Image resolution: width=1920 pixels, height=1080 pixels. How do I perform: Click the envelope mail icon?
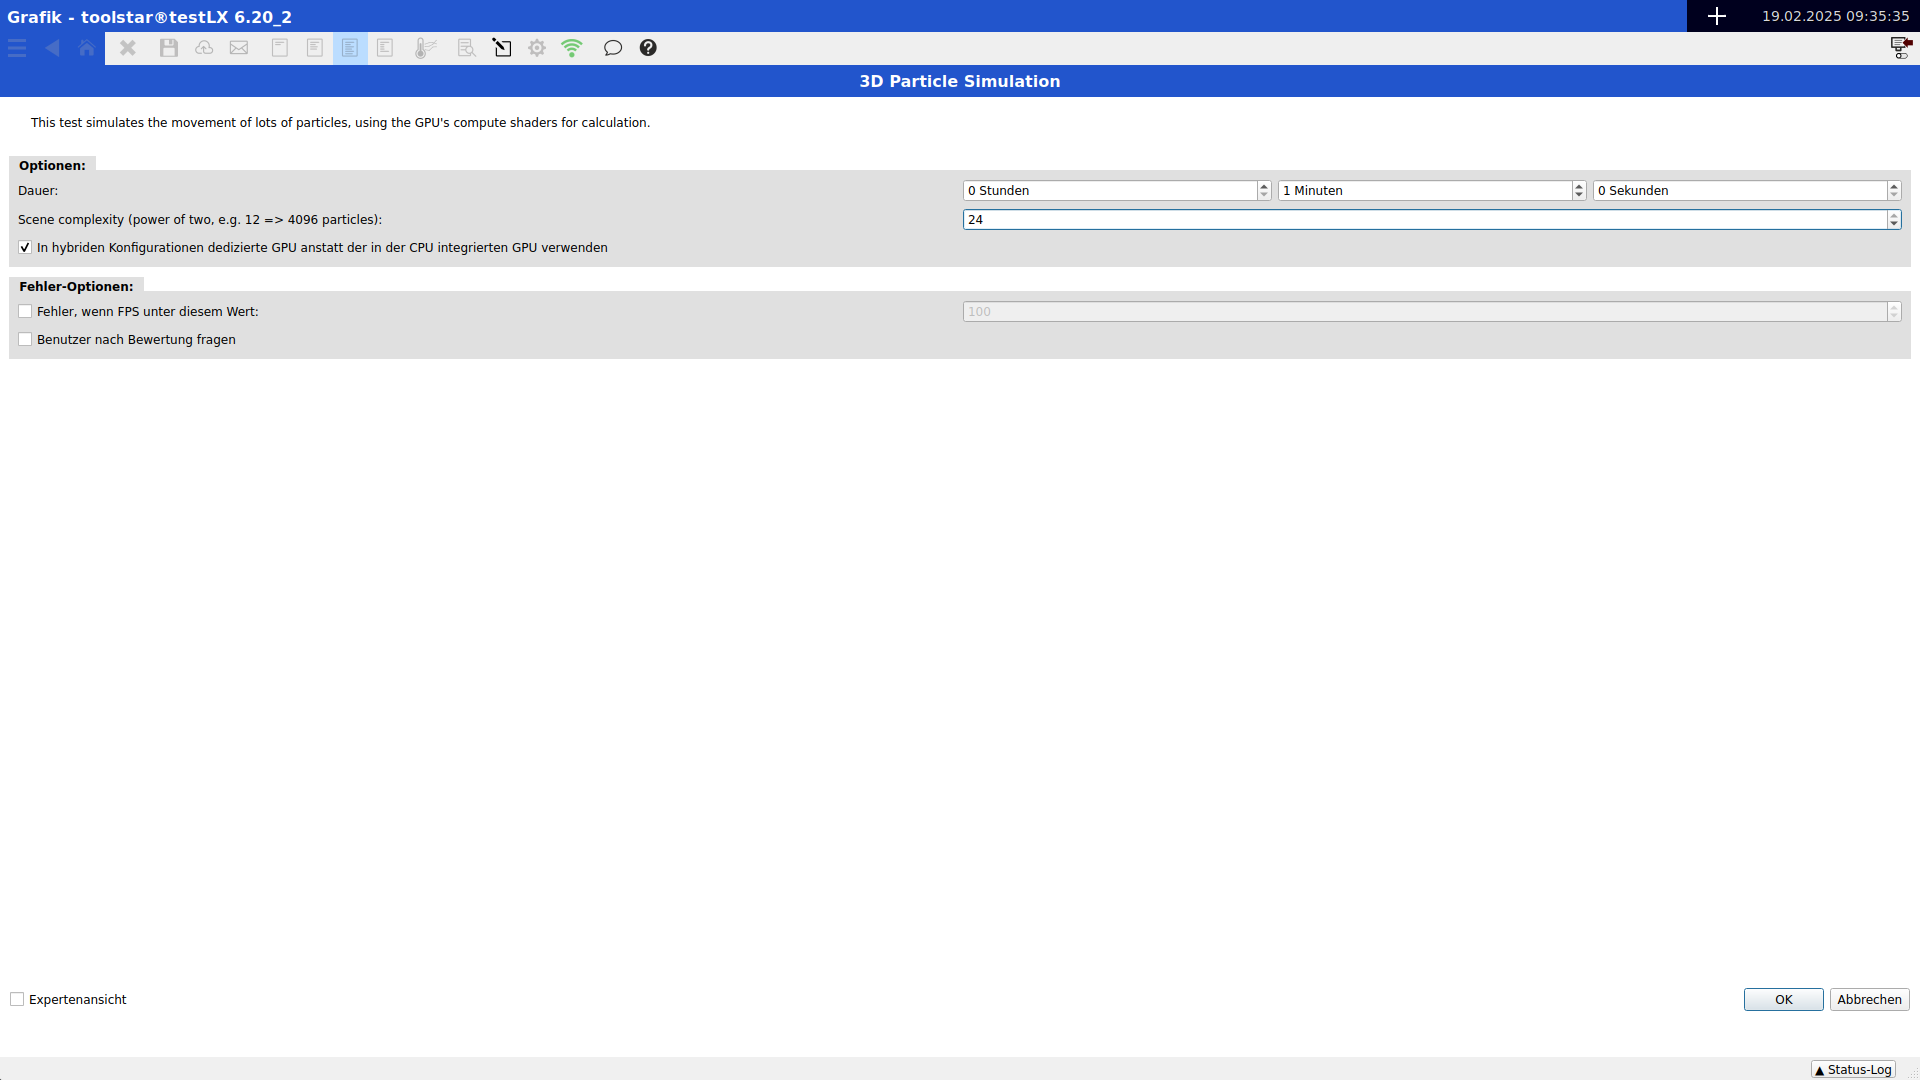click(239, 48)
